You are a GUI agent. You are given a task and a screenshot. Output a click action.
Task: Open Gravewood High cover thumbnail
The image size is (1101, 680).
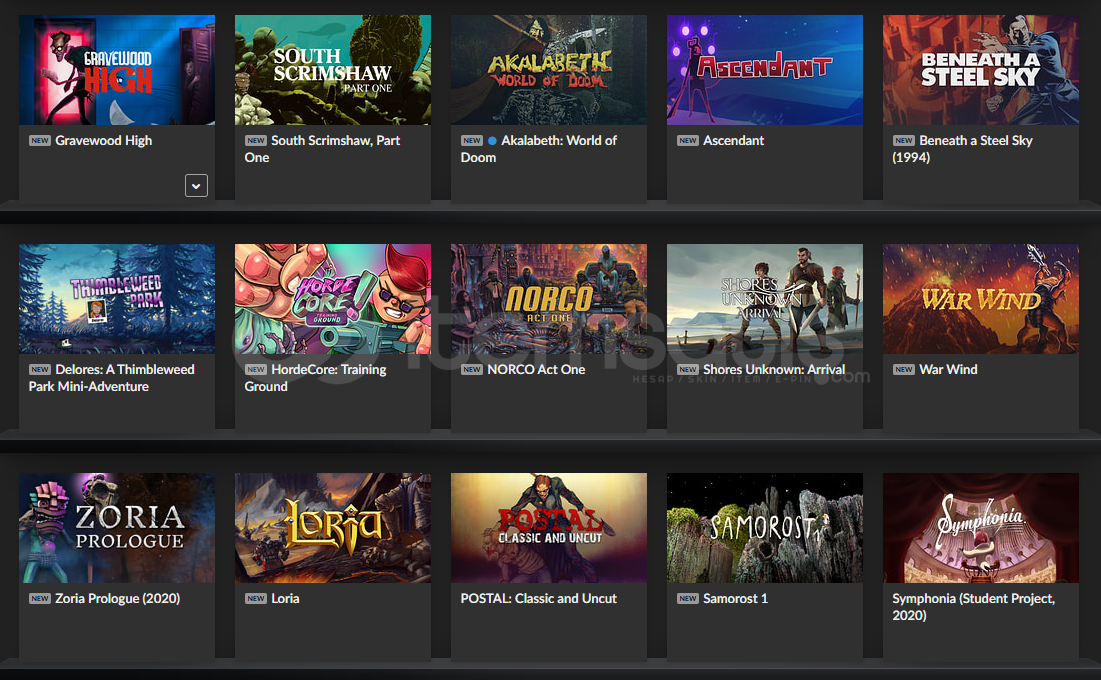117,70
